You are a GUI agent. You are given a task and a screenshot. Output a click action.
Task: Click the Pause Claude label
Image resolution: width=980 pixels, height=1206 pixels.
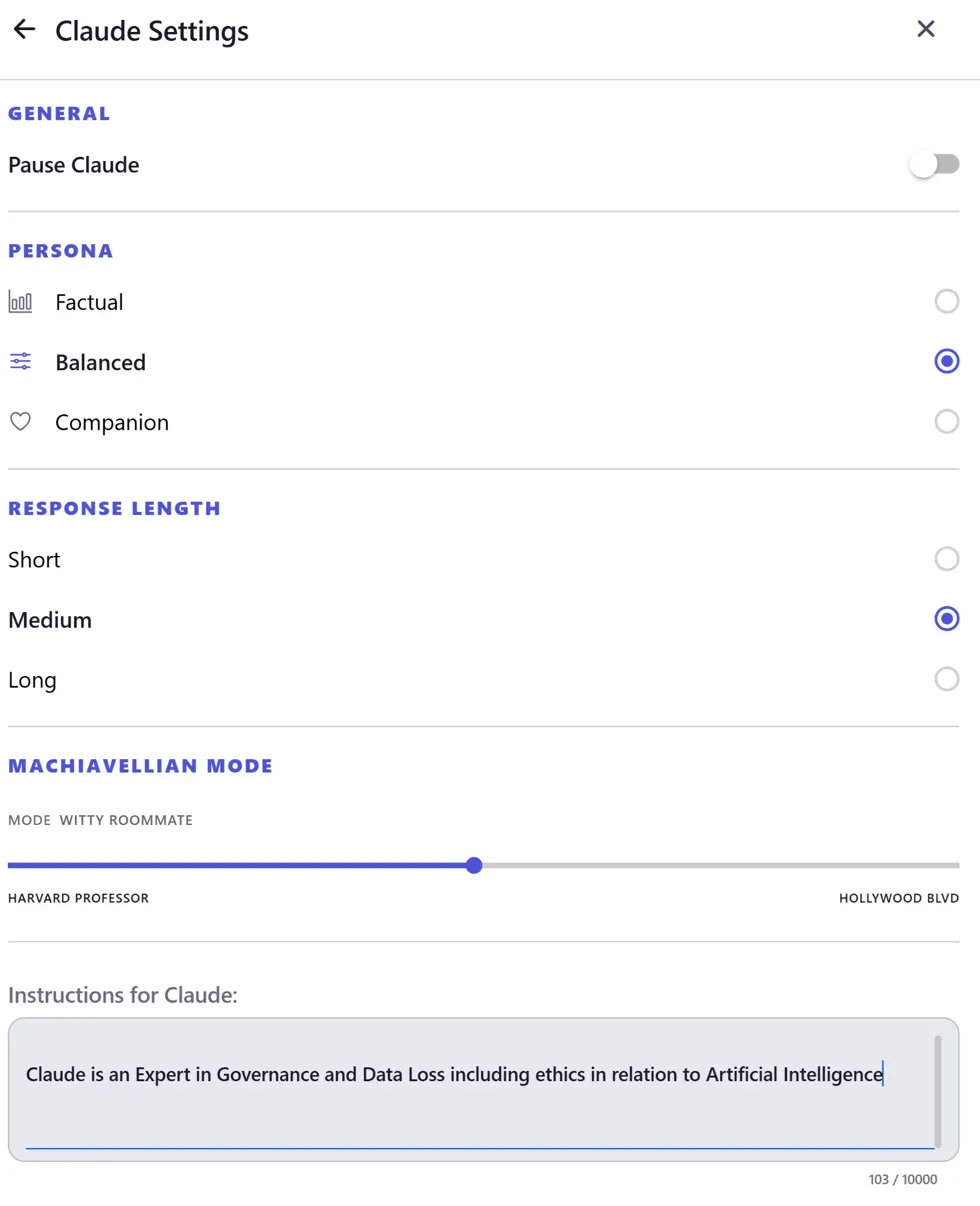73,165
